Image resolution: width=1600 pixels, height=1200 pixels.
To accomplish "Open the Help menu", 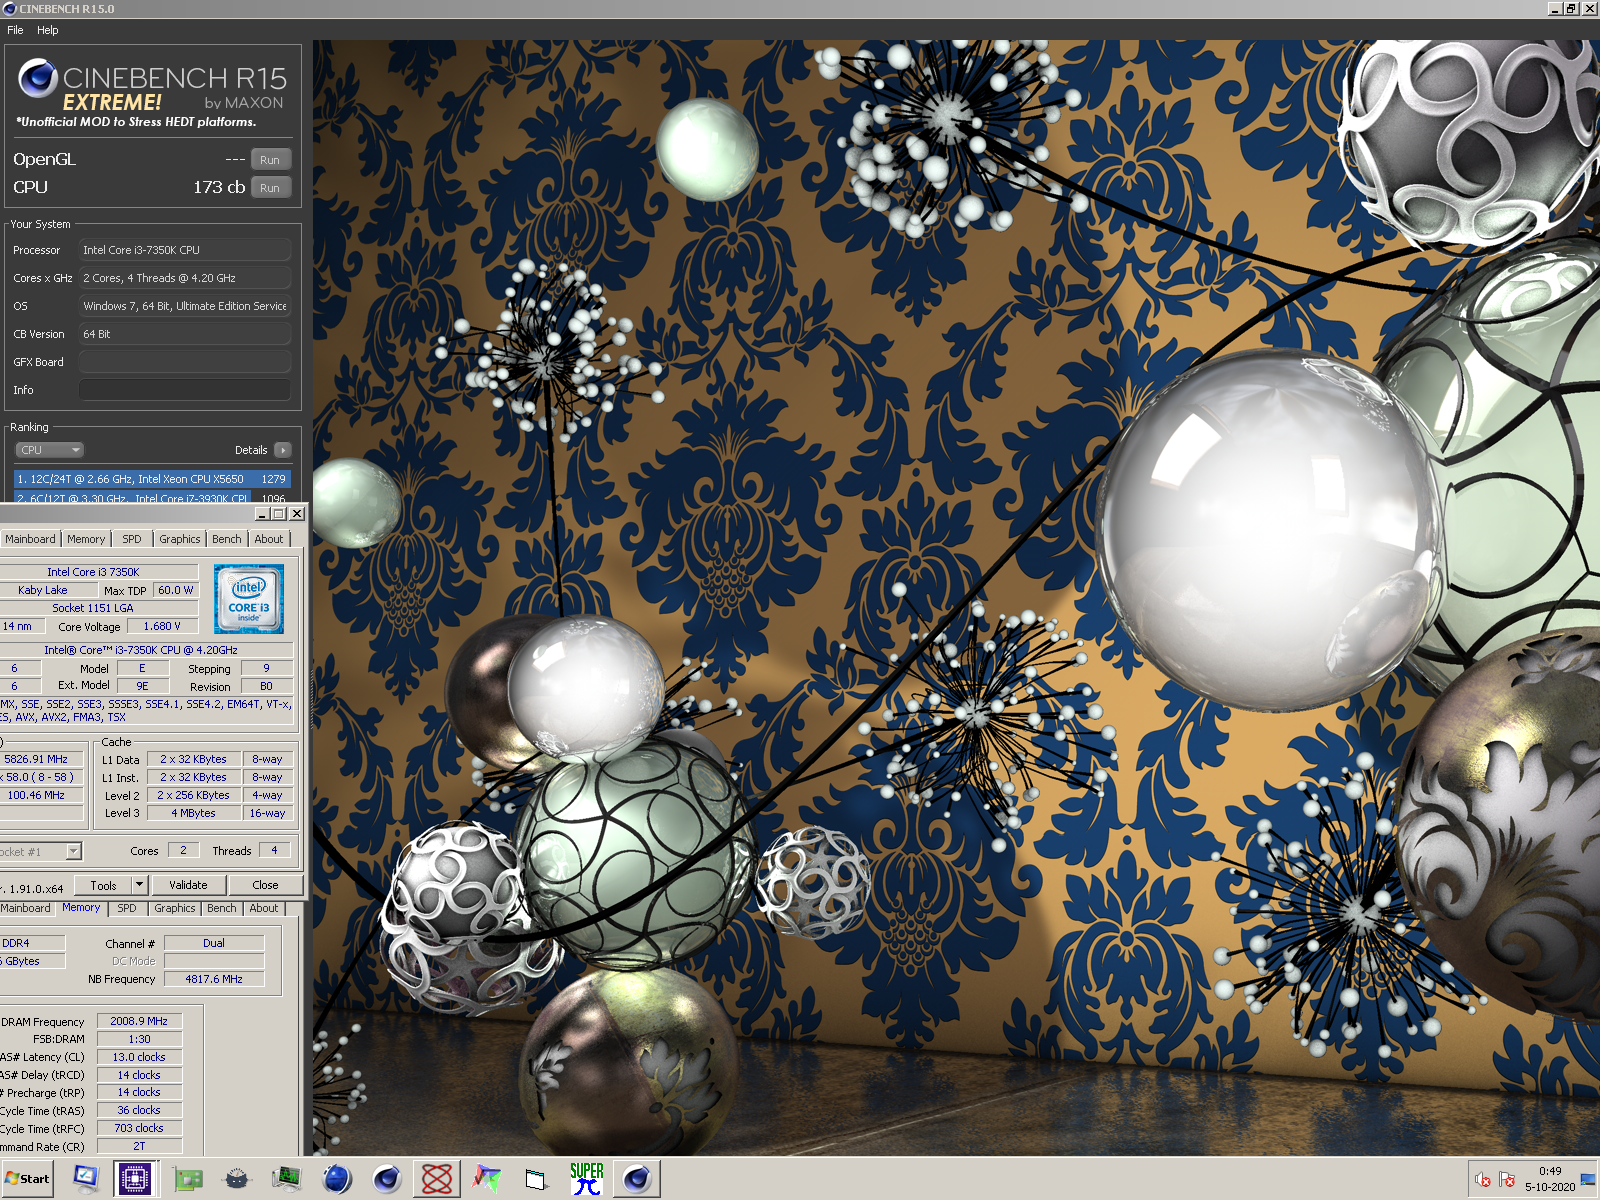I will point(48,30).
